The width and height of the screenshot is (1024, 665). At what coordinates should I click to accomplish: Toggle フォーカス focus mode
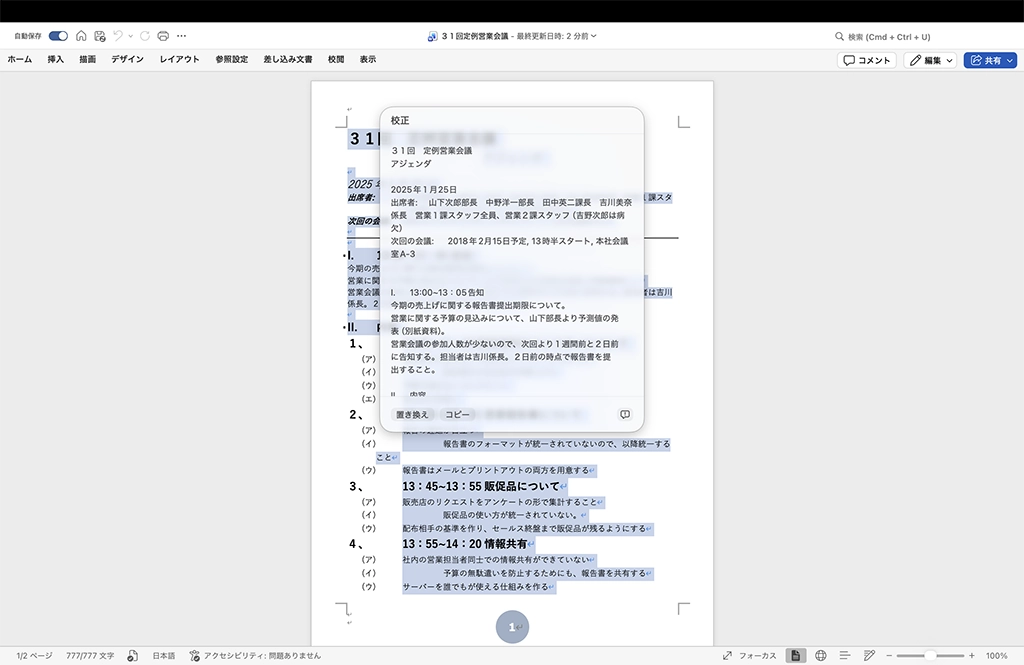(x=749, y=655)
